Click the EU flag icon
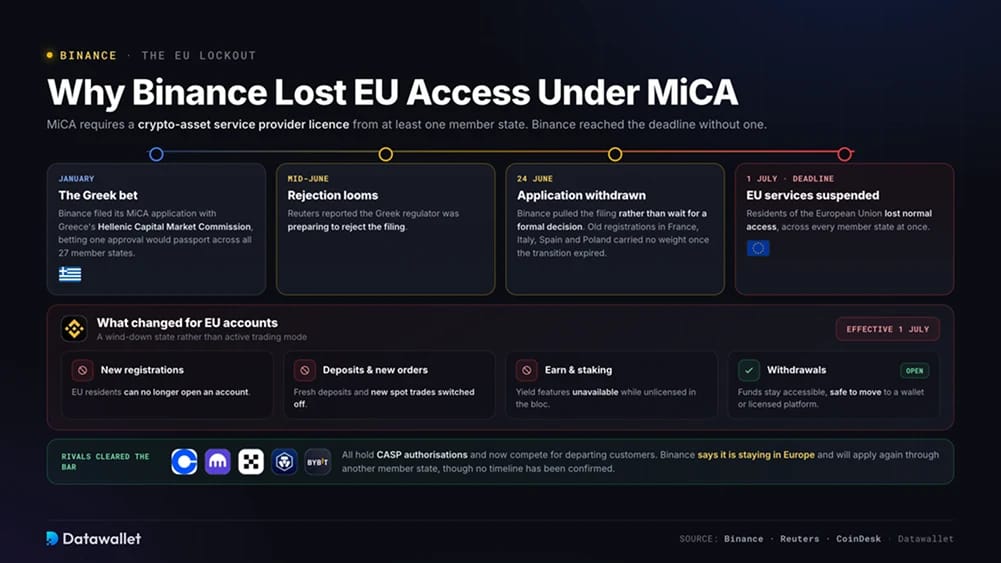The height and width of the screenshot is (563, 1001). tap(758, 248)
